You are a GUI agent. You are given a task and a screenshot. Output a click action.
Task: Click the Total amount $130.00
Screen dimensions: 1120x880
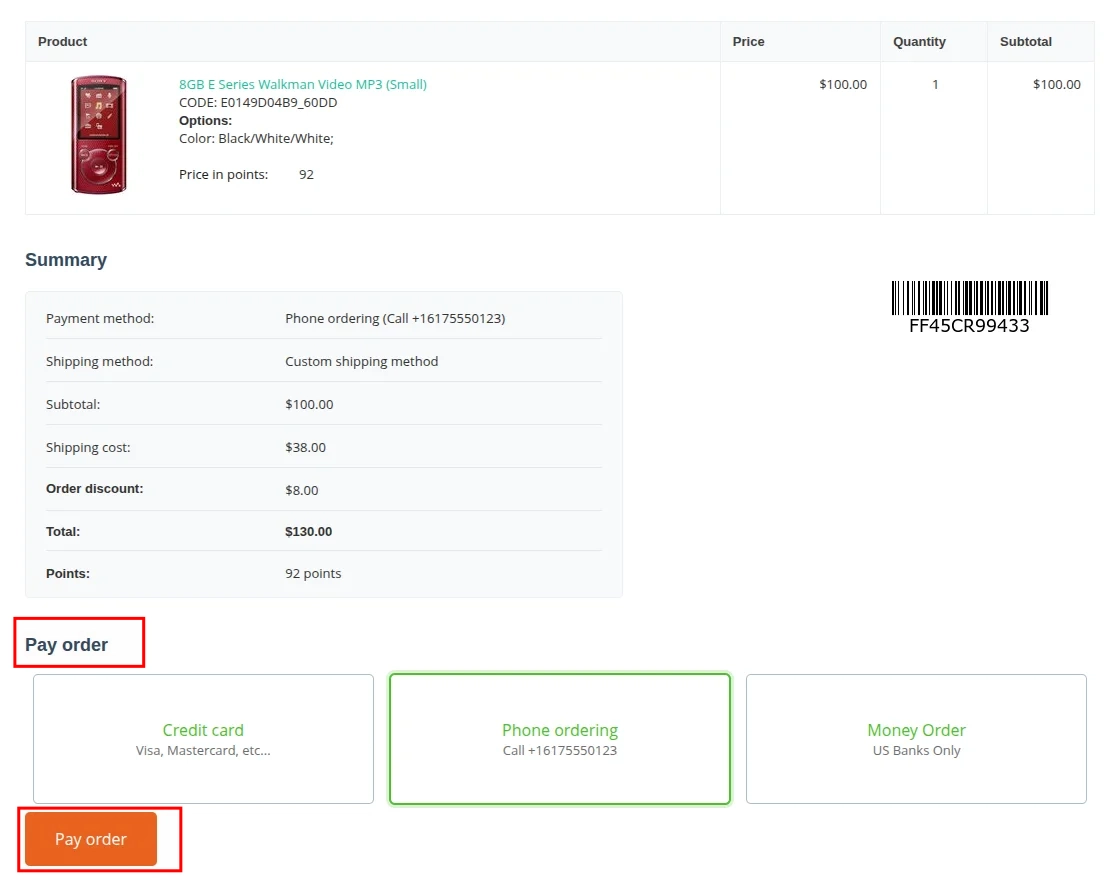pos(308,531)
